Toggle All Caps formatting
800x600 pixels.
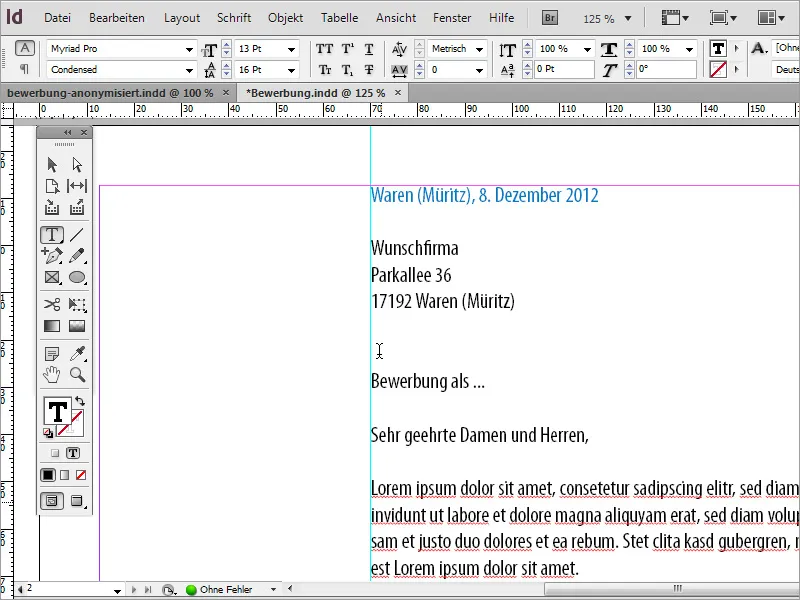(x=324, y=49)
